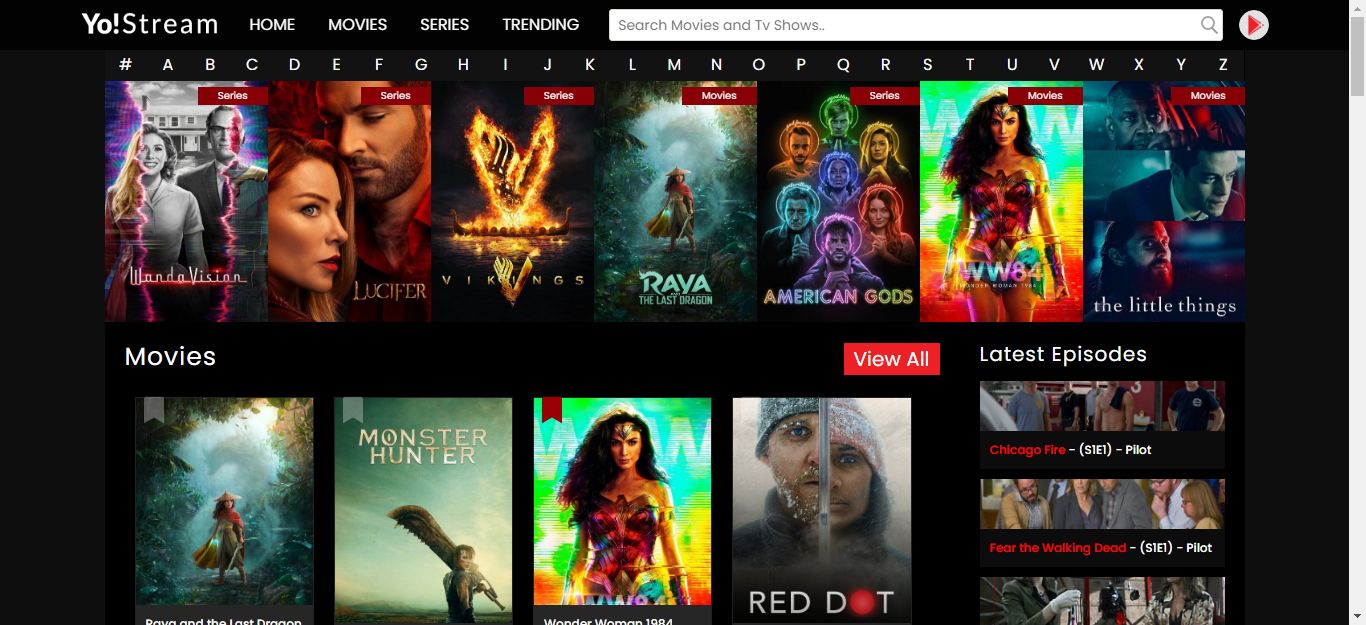1366x625 pixels.
Task: Filter titles by letter M
Action: tap(674, 64)
